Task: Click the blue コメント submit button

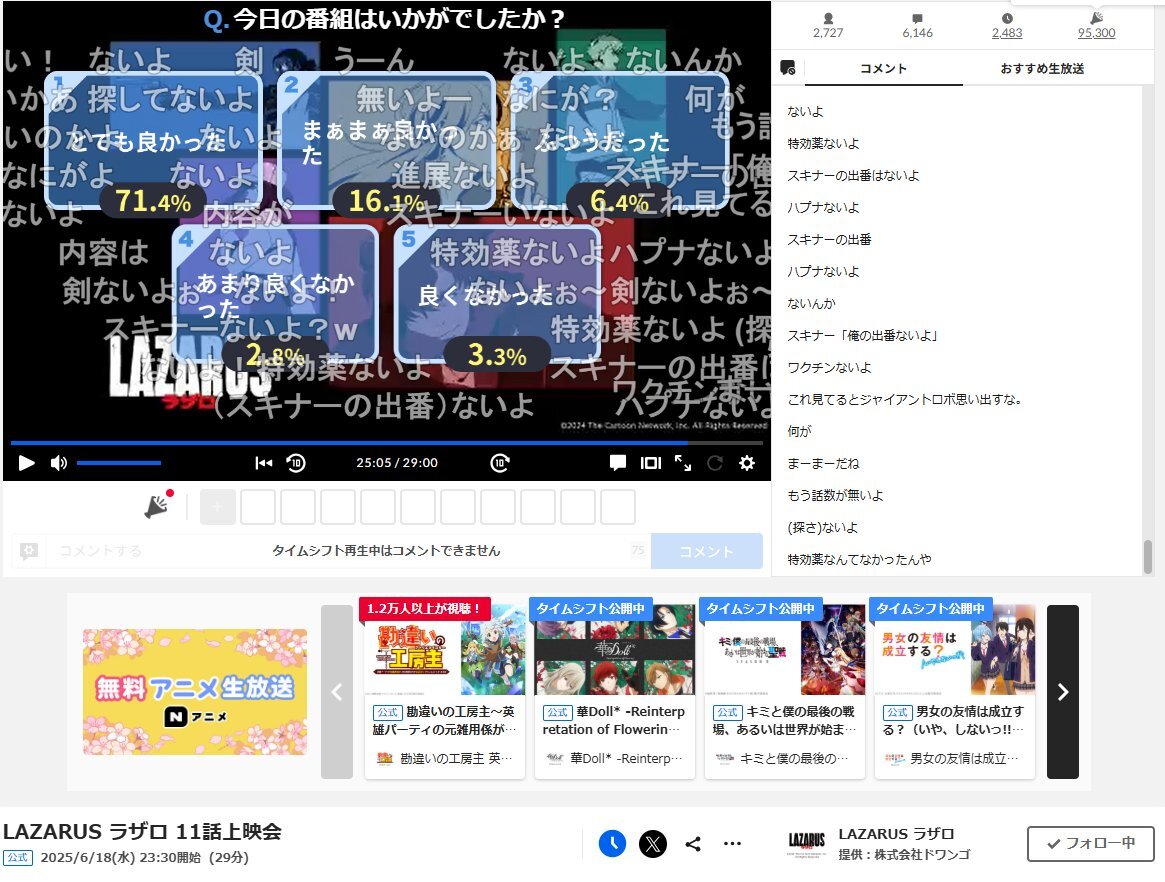Action: [x=707, y=551]
